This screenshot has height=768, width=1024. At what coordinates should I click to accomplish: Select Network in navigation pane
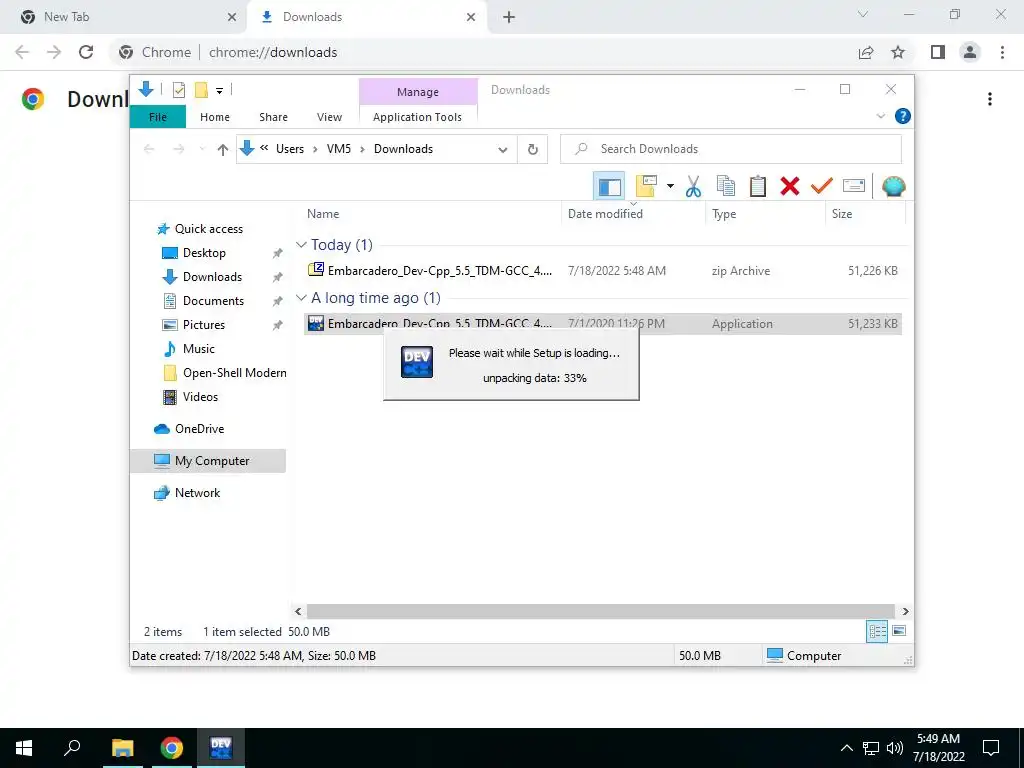point(197,493)
